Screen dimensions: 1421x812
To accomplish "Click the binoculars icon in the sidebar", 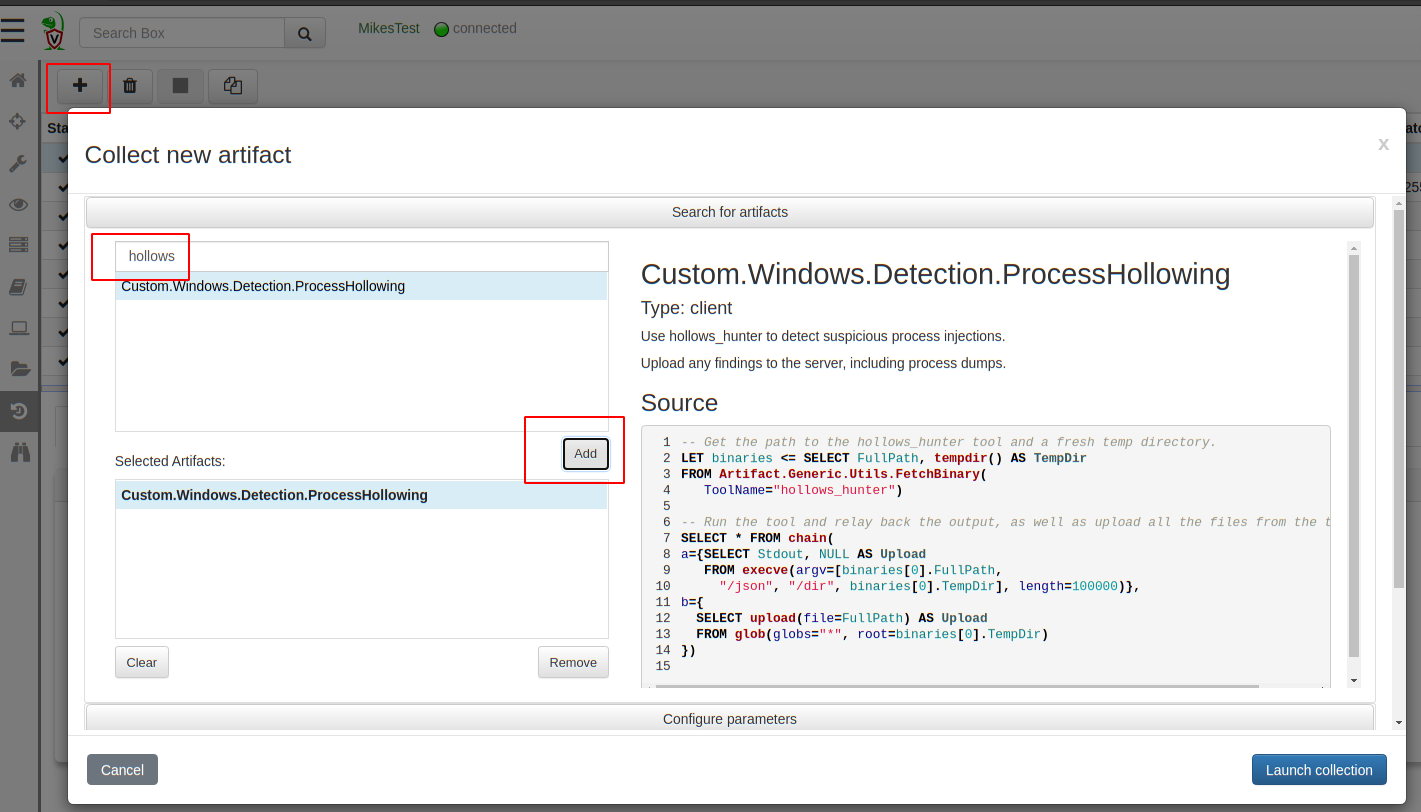I will coord(19,452).
